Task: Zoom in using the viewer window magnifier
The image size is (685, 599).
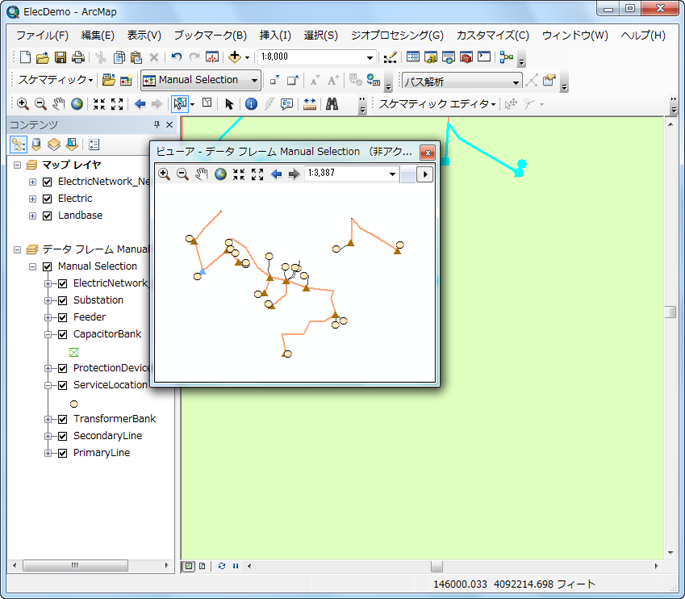Action: (164, 174)
